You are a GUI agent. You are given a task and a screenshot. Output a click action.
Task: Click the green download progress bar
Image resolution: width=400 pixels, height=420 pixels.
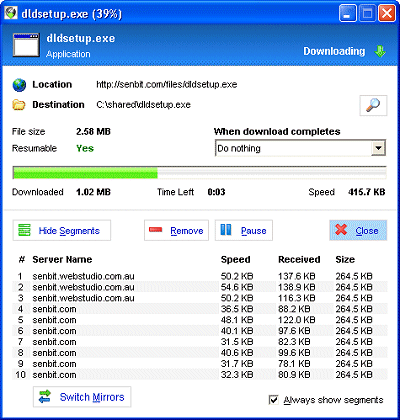tap(199, 173)
